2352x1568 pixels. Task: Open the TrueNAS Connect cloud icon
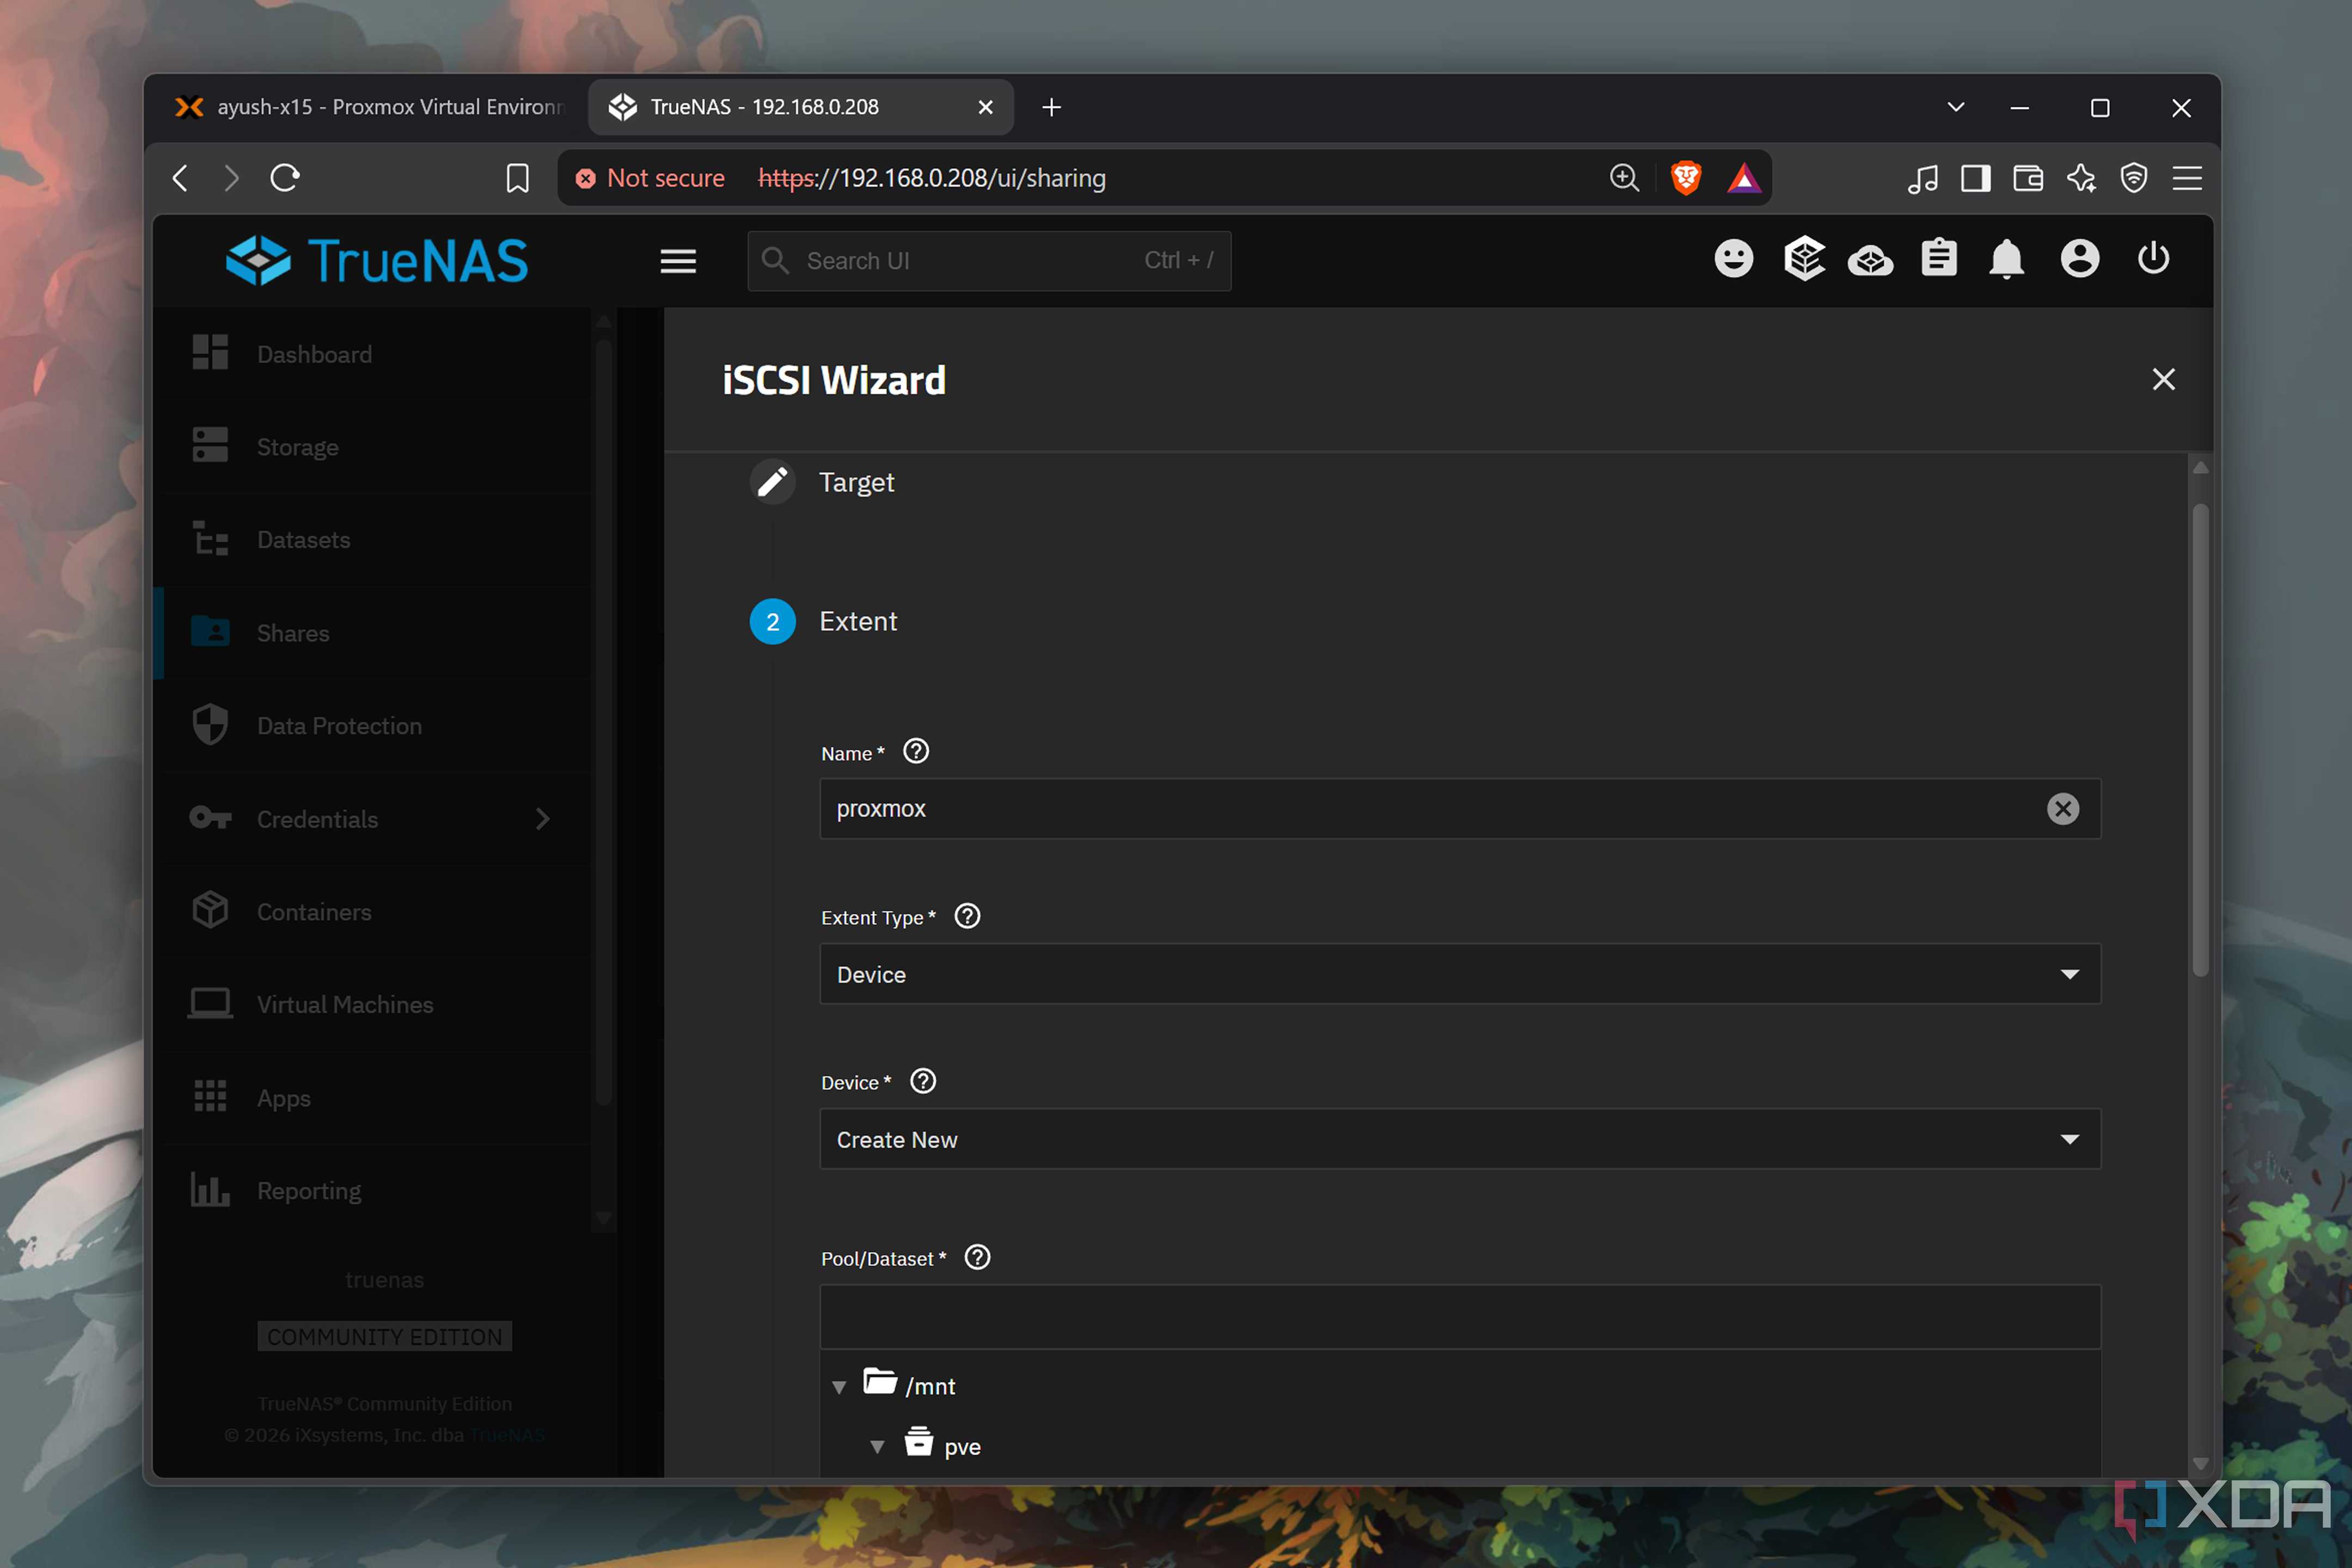point(1870,261)
